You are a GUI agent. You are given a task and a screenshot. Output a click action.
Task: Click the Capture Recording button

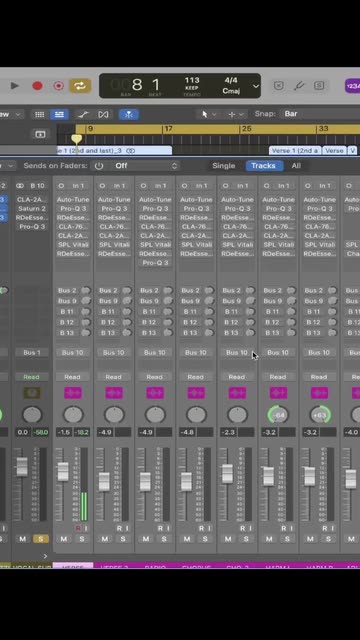click(x=58, y=86)
